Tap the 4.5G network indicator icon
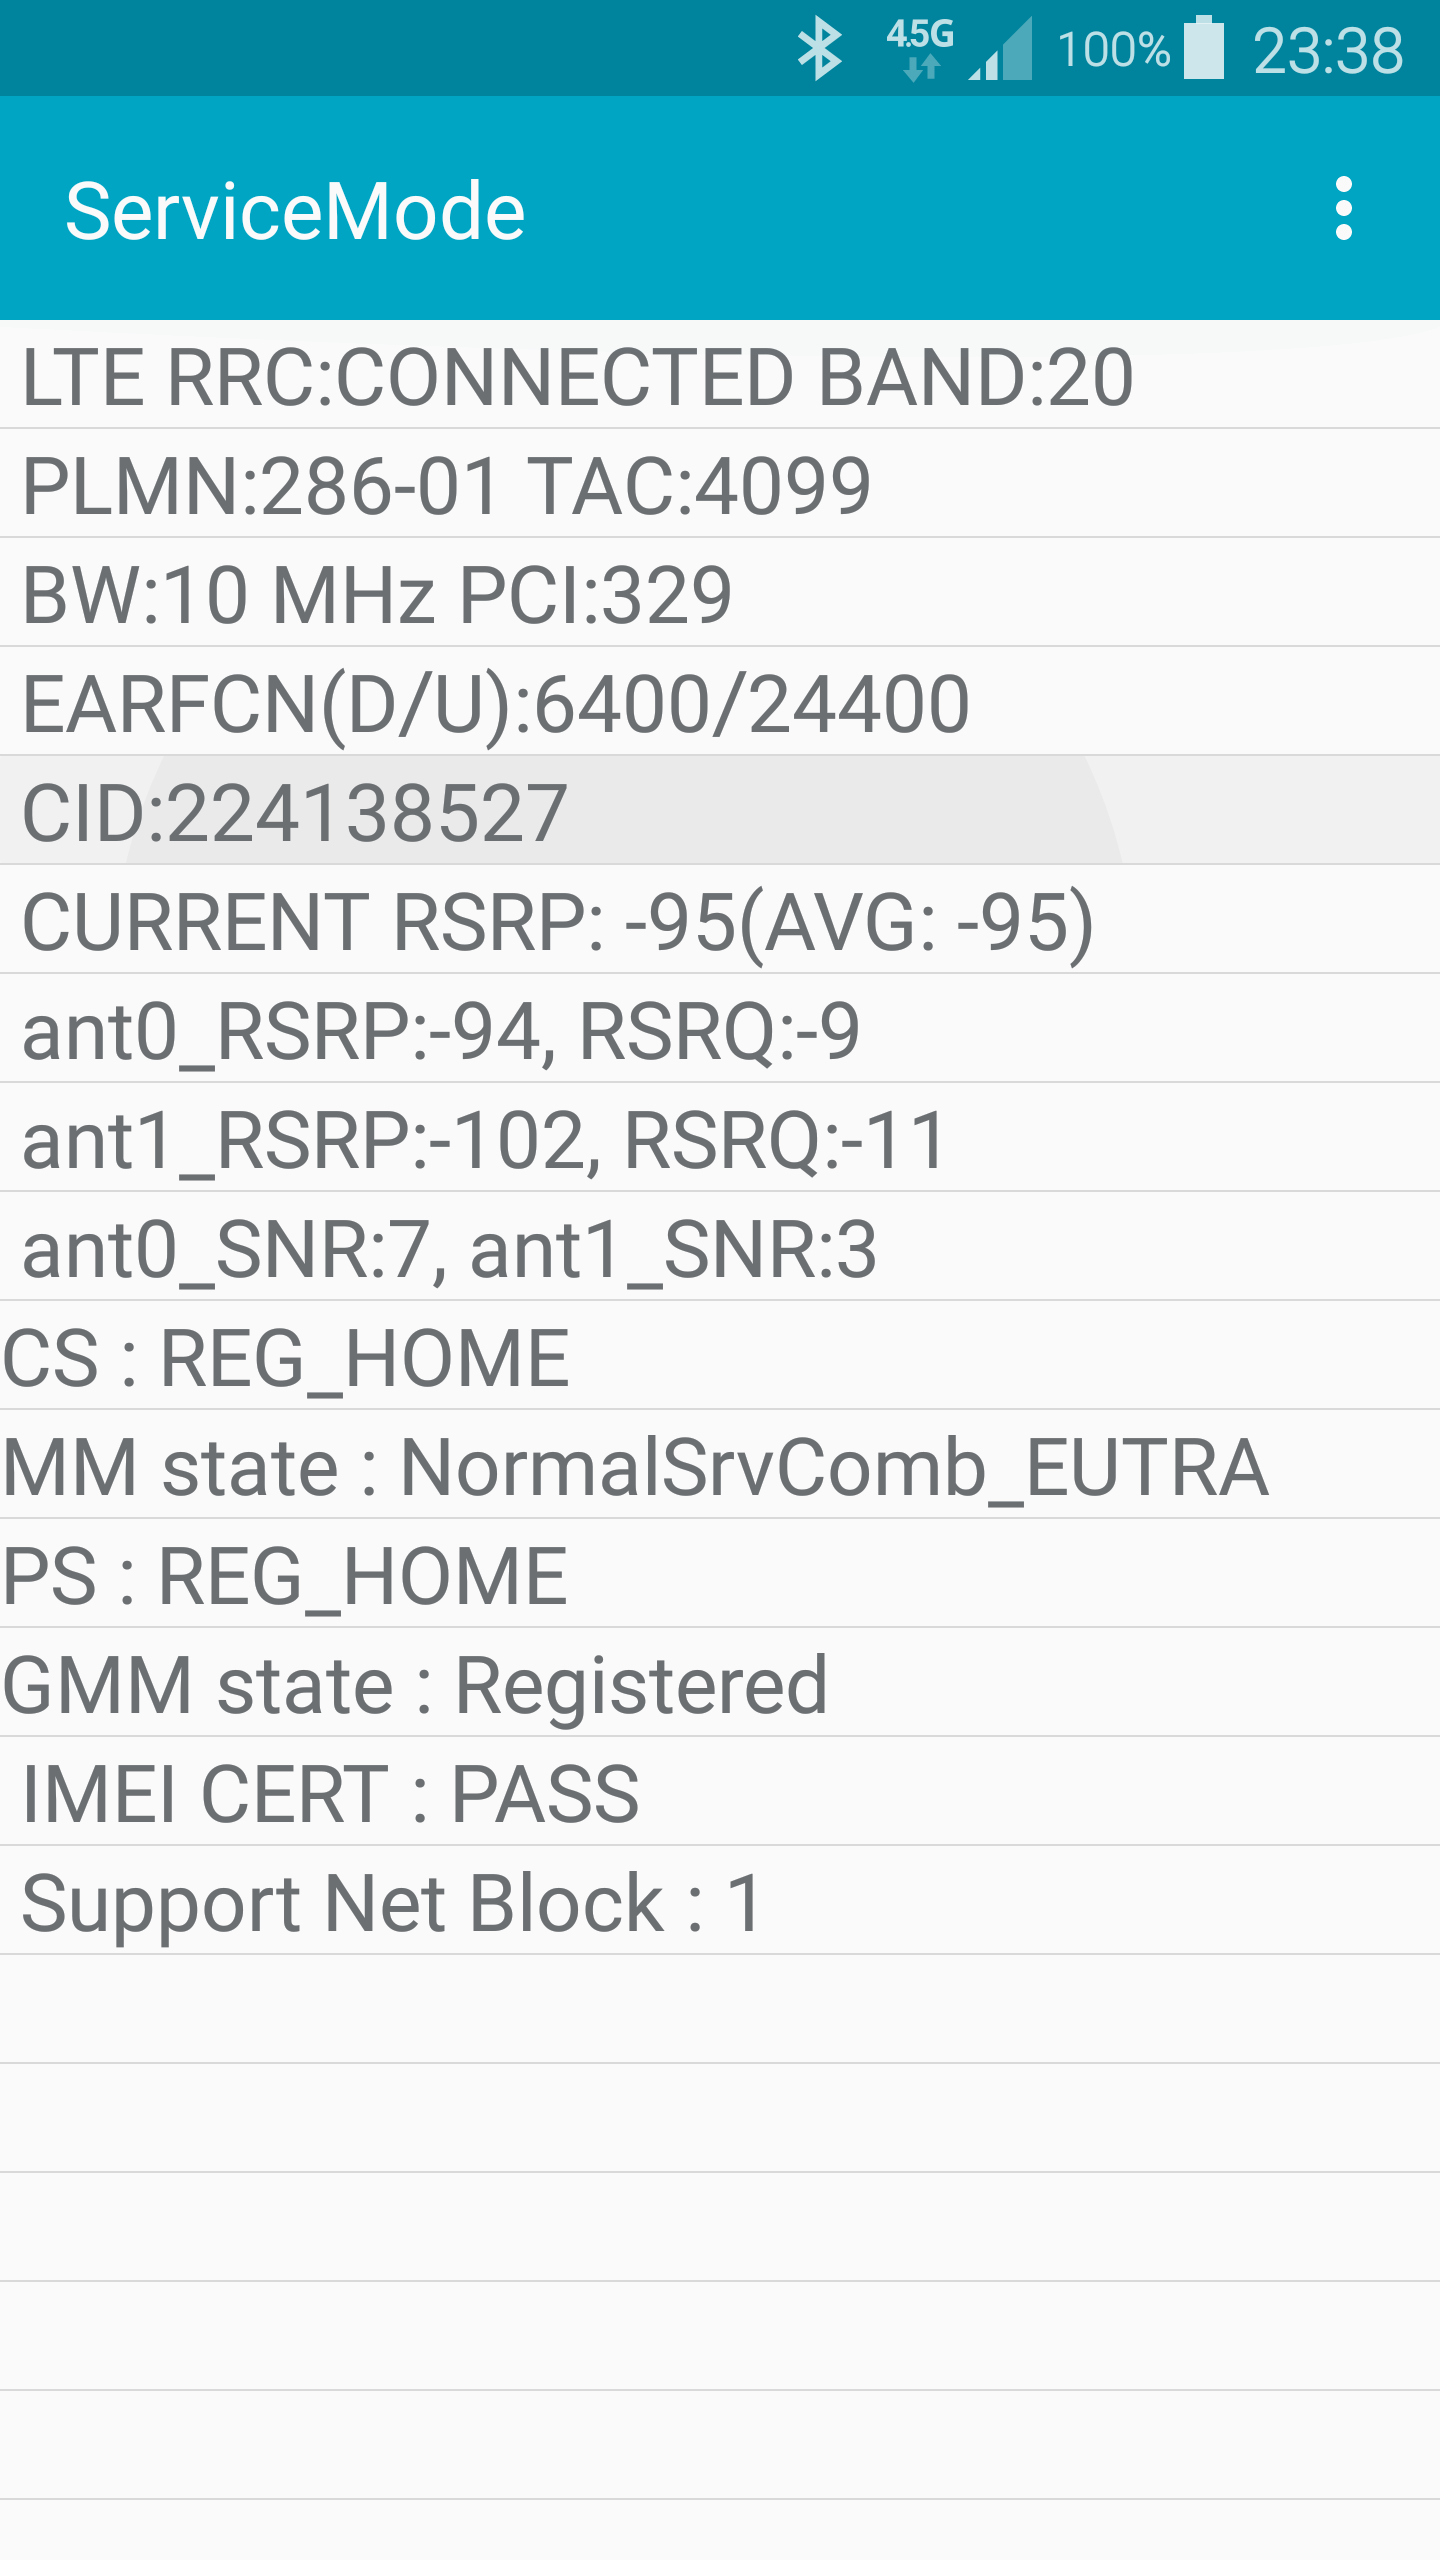The image size is (1440, 2560). [x=919, y=49]
